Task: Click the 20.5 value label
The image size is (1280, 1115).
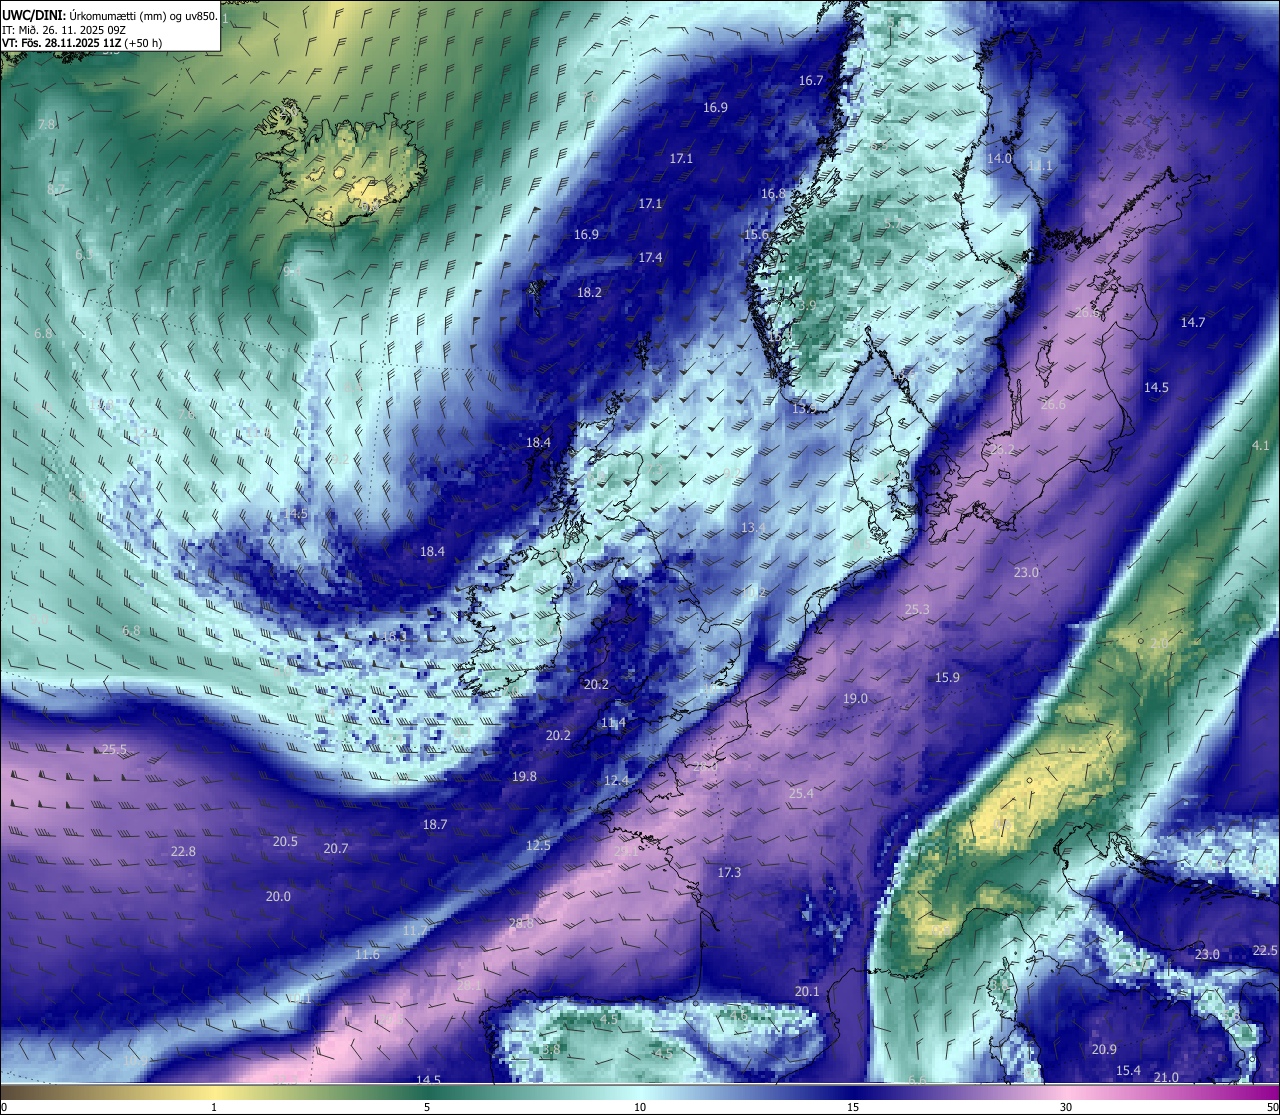Action: pos(285,842)
